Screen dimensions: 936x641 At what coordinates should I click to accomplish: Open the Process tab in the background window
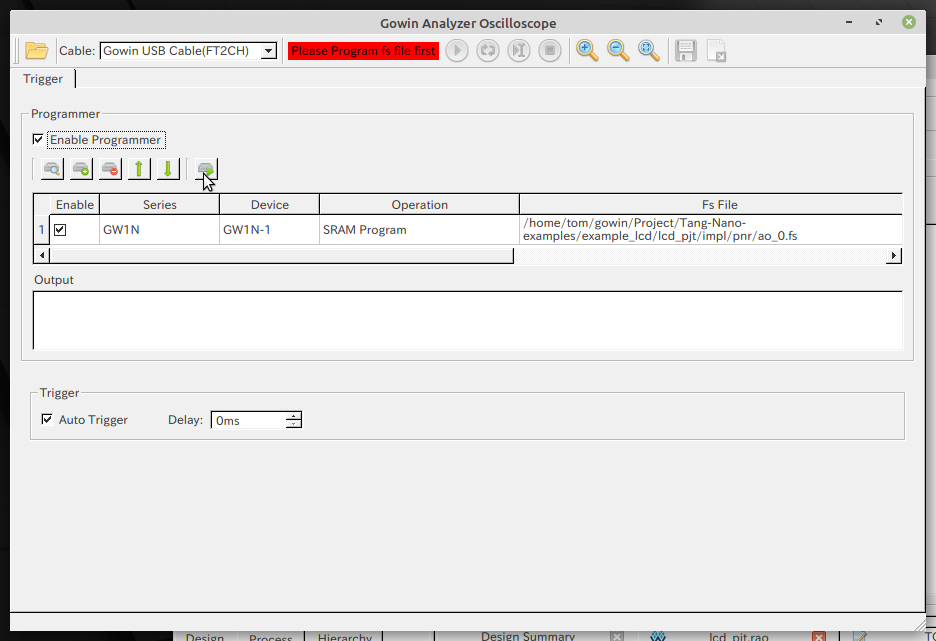point(270,637)
